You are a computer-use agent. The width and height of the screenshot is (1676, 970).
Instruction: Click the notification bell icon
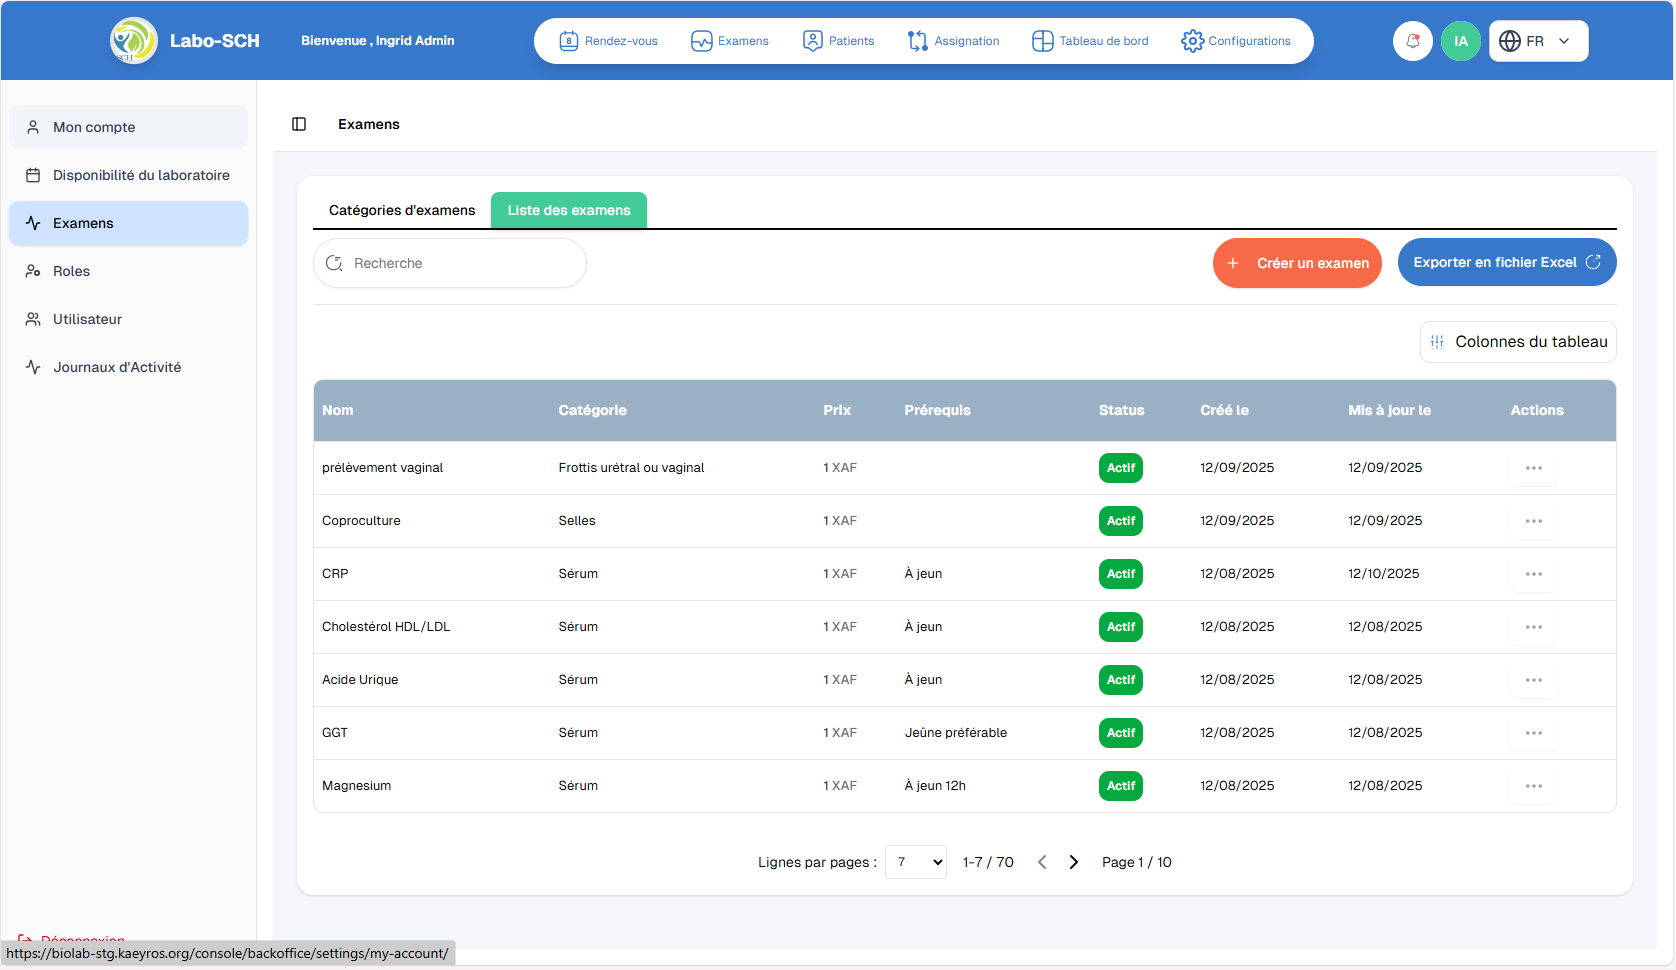(1412, 41)
